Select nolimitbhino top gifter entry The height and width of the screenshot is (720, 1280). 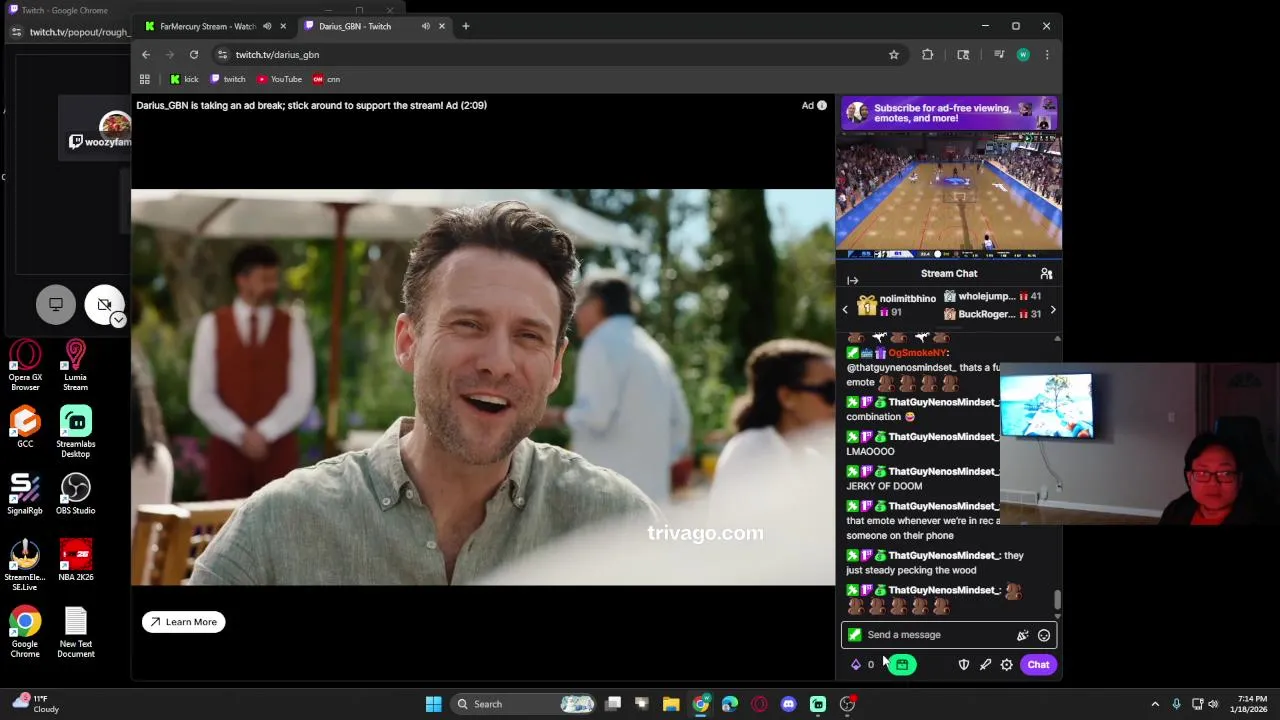898,305
